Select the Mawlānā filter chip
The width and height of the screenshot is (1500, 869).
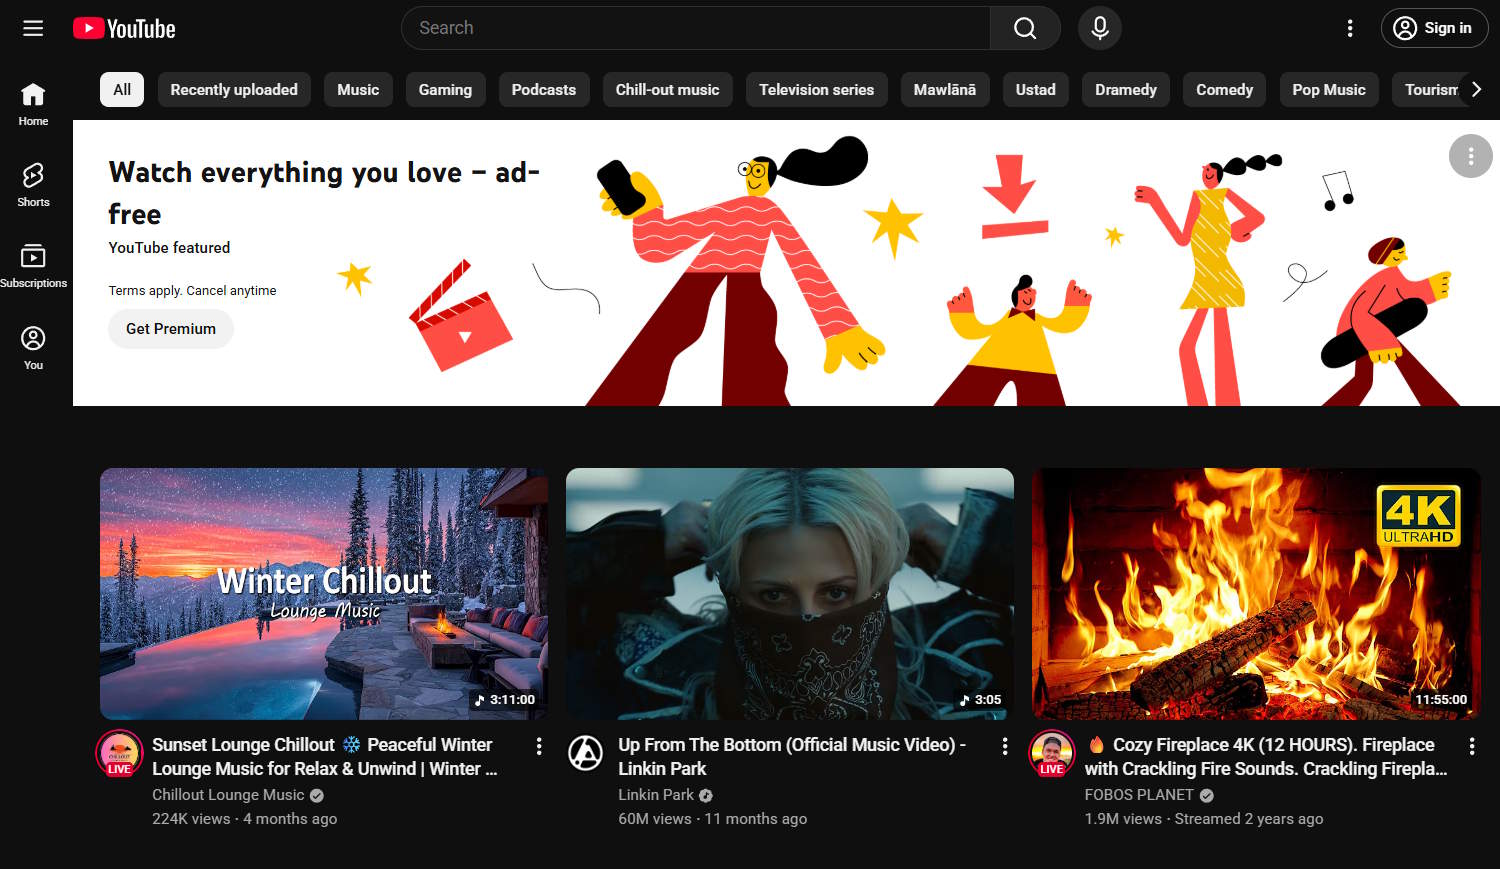[945, 90]
